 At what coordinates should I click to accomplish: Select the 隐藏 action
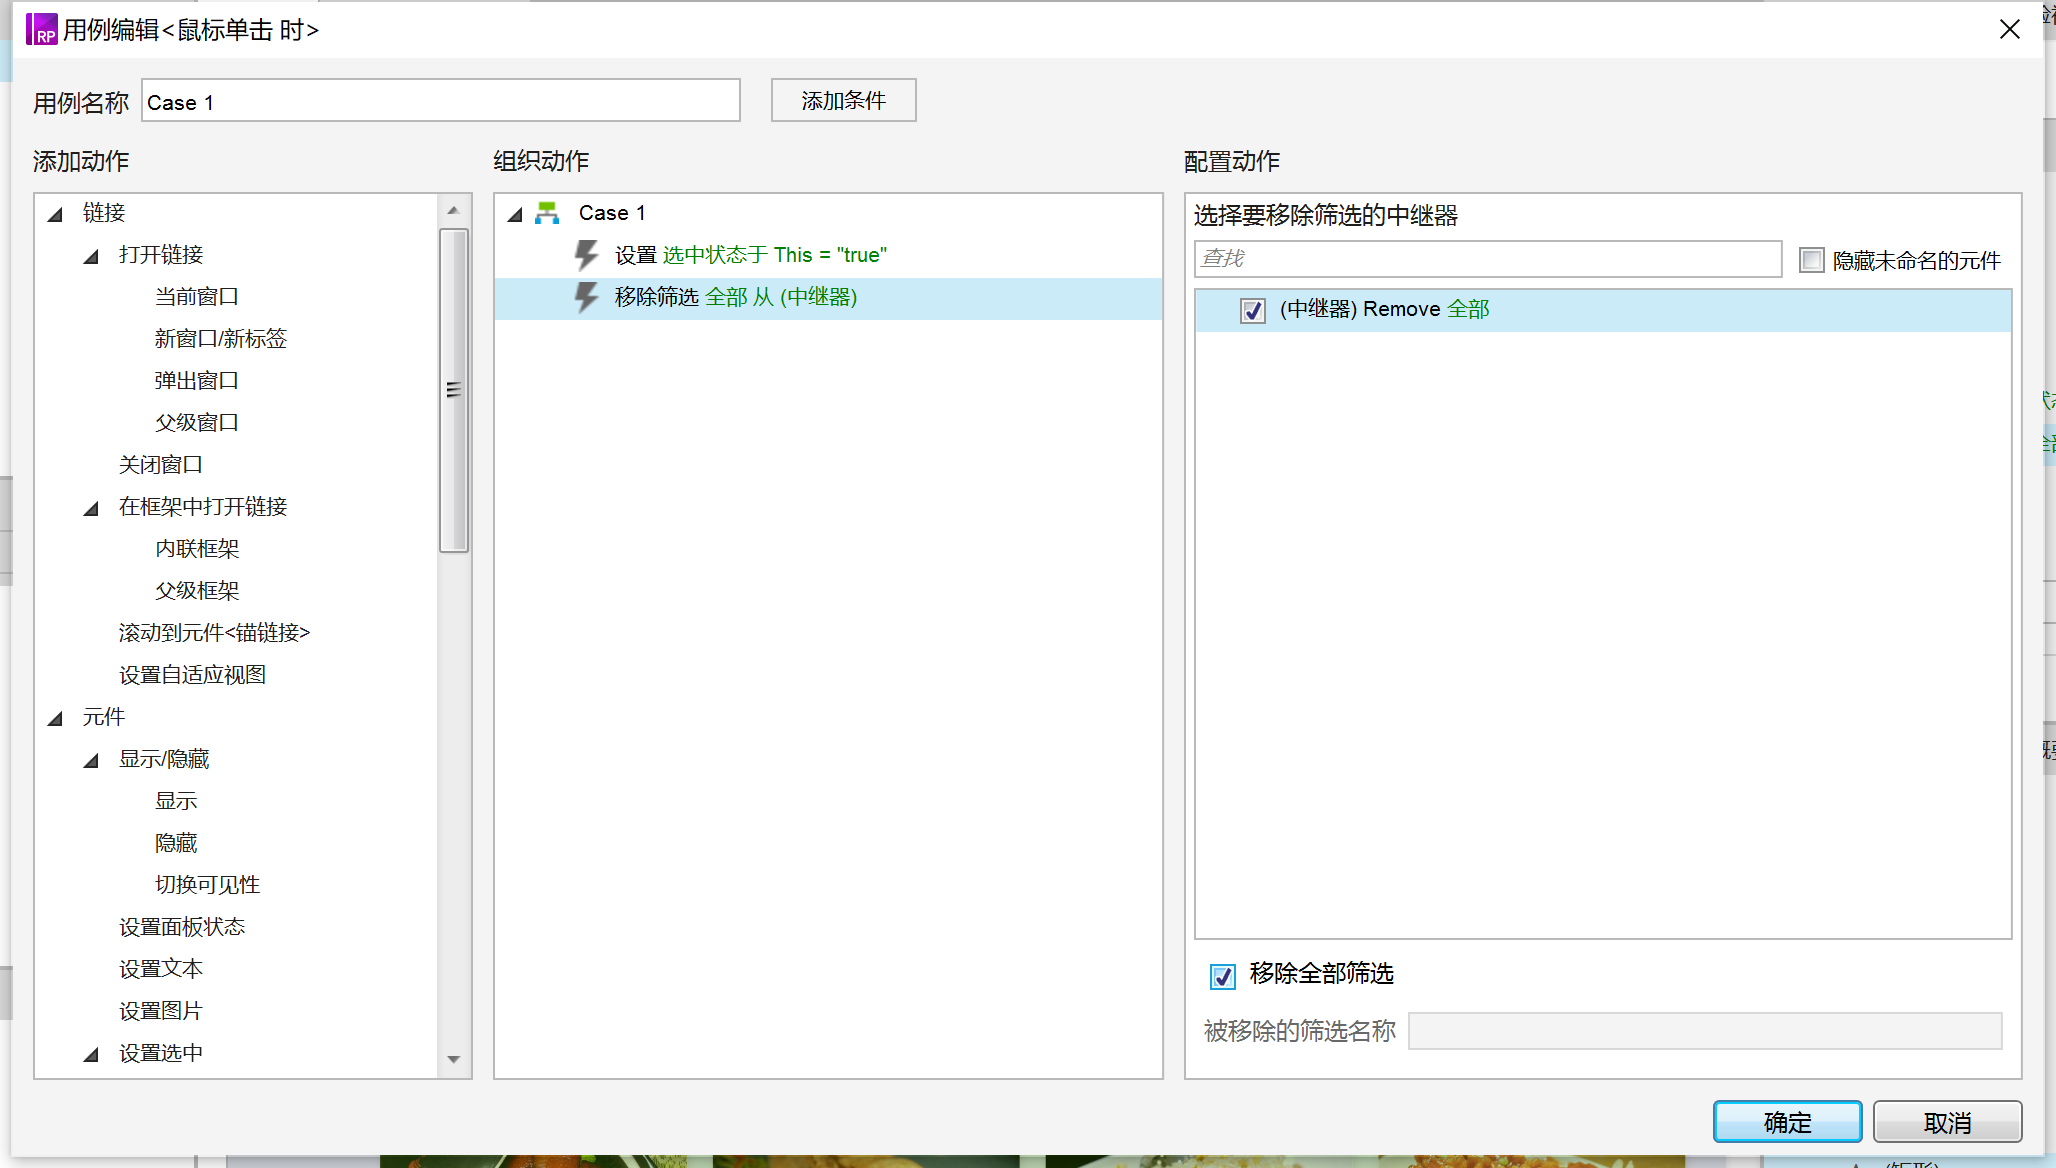[x=176, y=843]
